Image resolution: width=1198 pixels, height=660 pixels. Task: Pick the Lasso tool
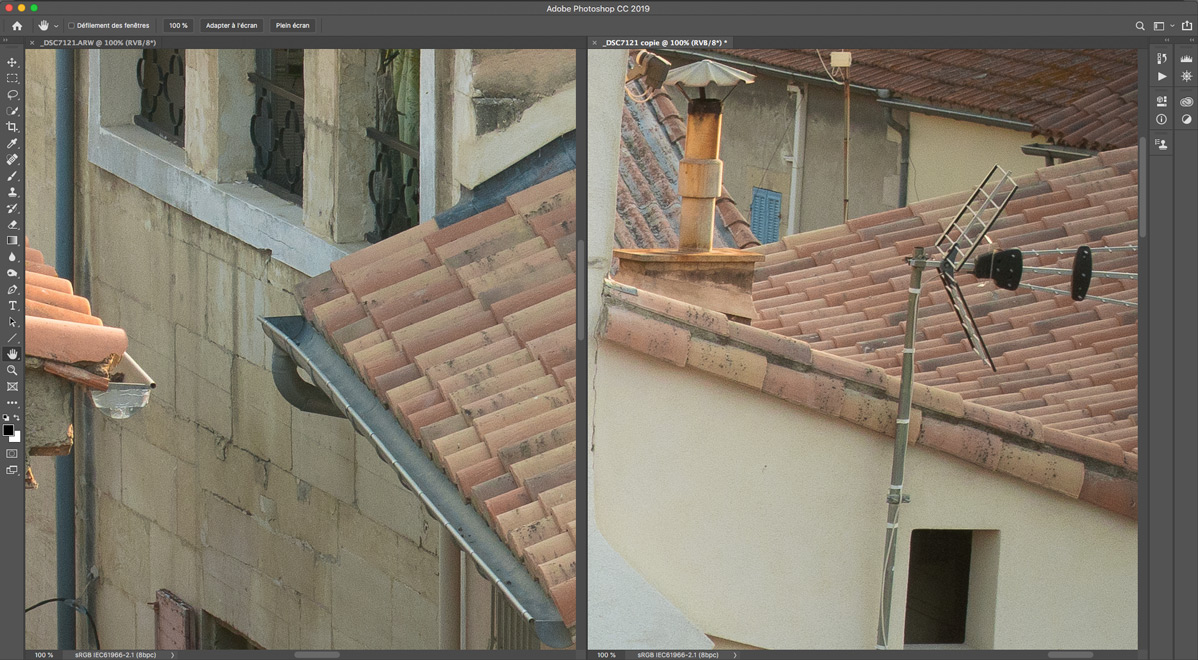[x=12, y=94]
